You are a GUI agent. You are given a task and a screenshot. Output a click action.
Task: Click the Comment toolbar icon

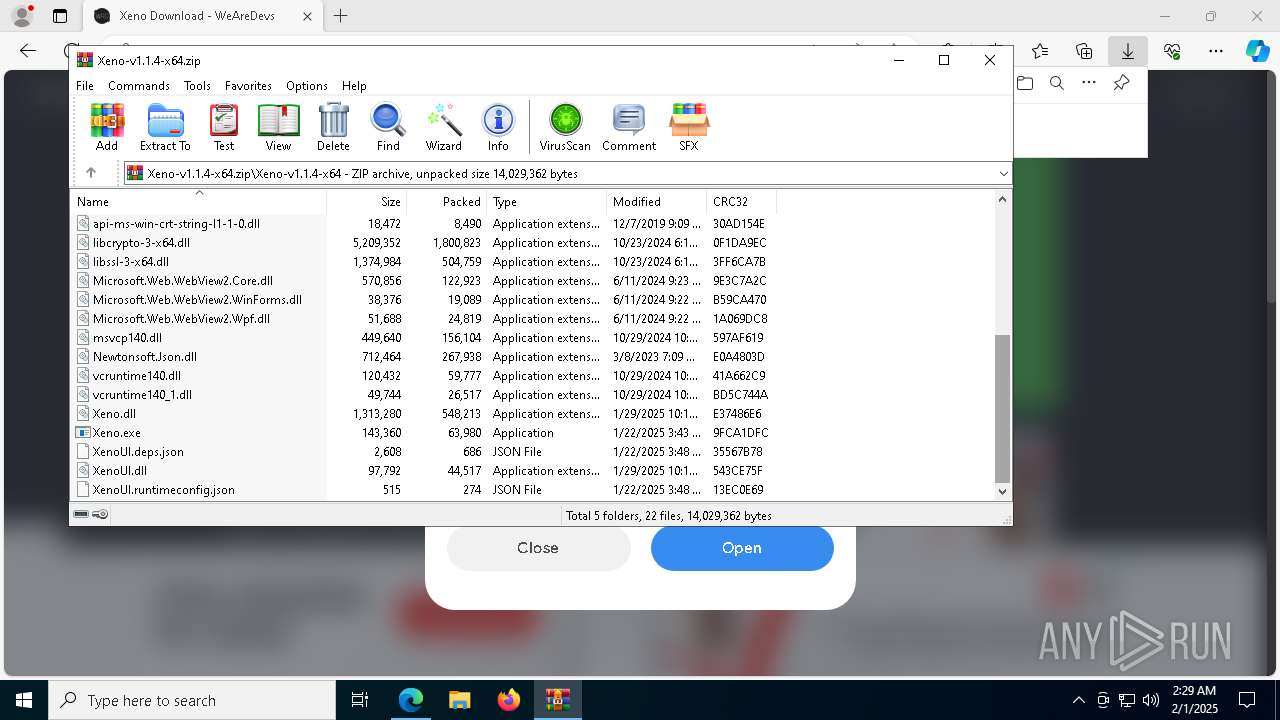[629, 127]
